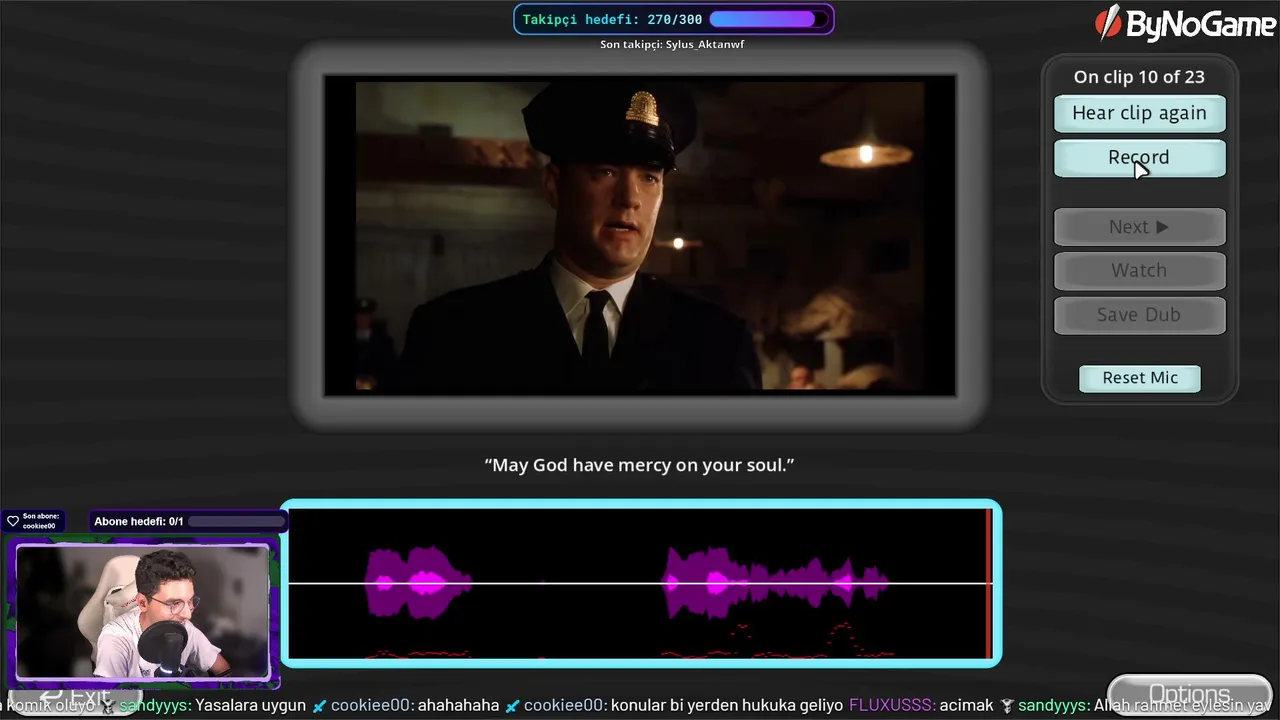Screen dimensions: 1280x720
Task: Click the "Abone hedefi: 0/1" label
Action: pos(139,521)
